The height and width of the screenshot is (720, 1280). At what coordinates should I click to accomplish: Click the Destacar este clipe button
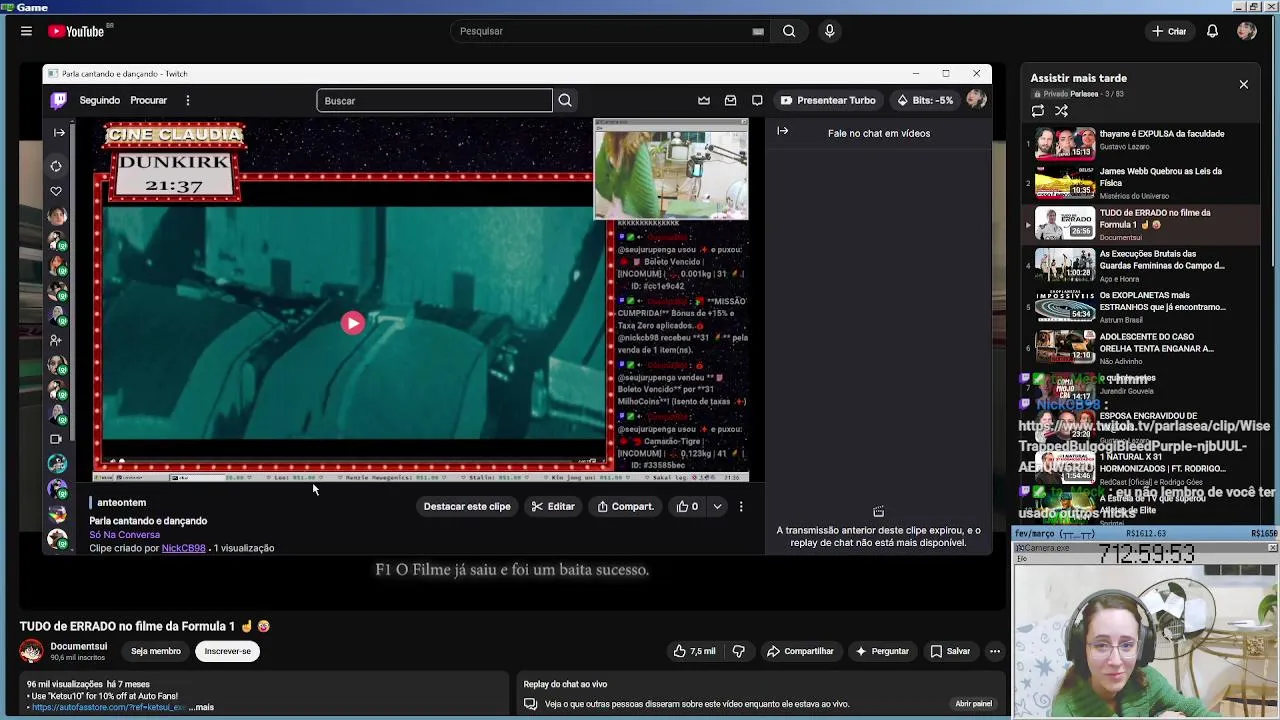[467, 507]
